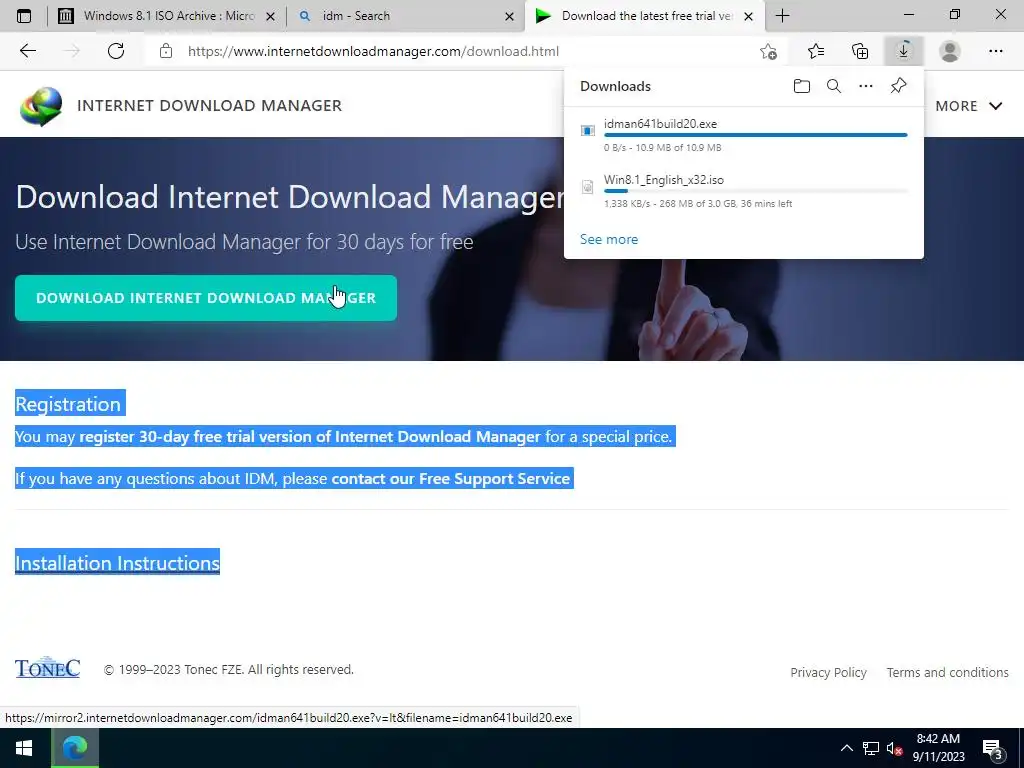View site information lock icon
This screenshot has width=1024, height=768.
166,51
